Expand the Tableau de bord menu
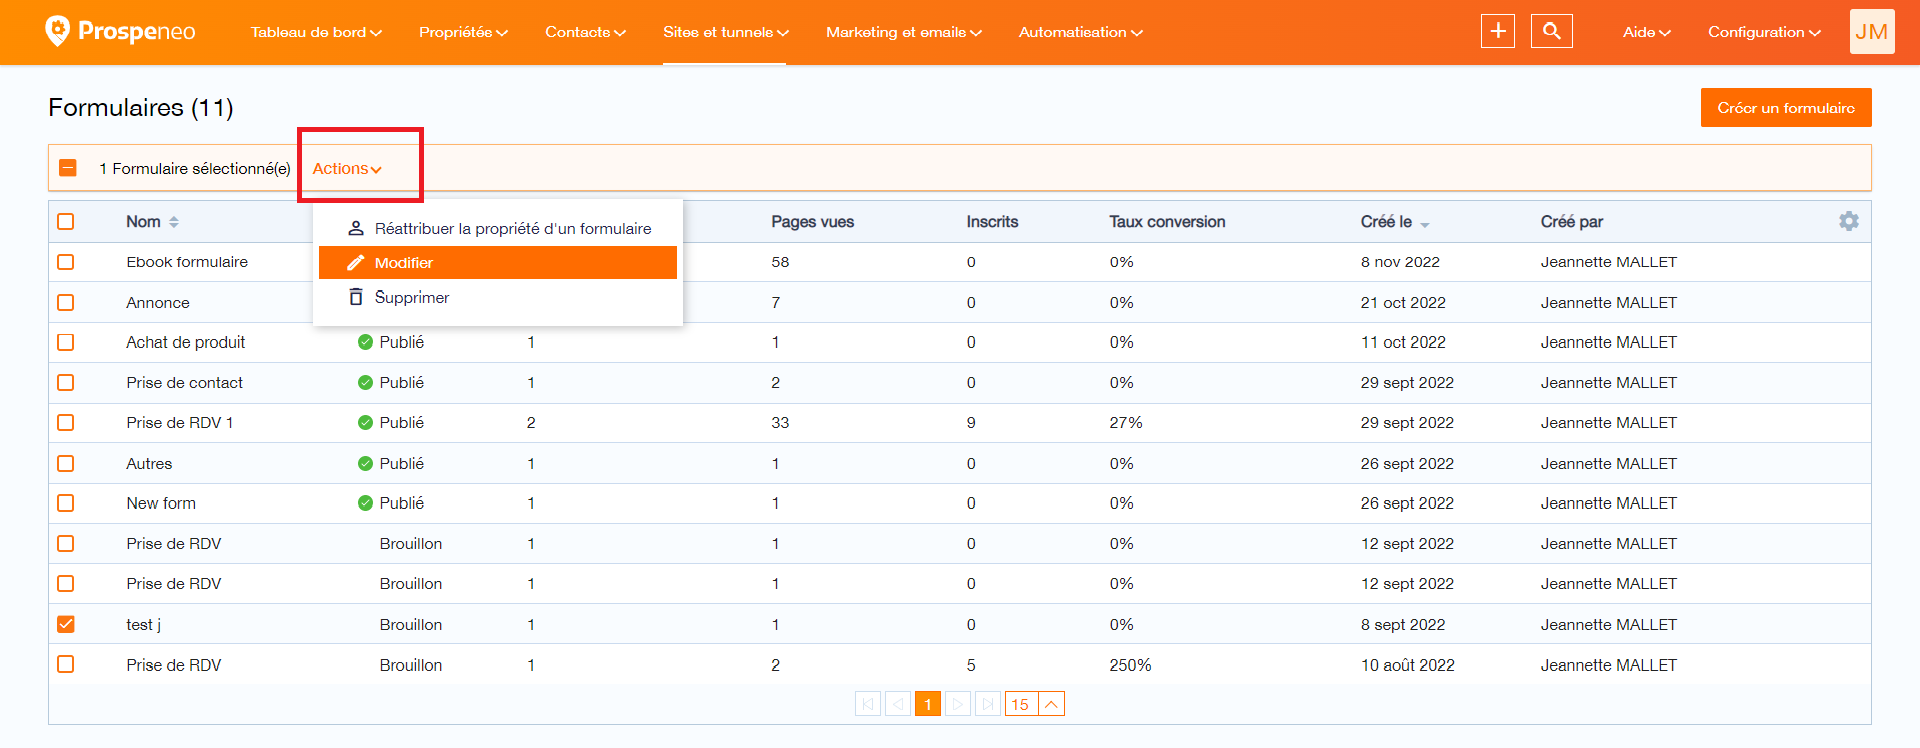 click(316, 32)
